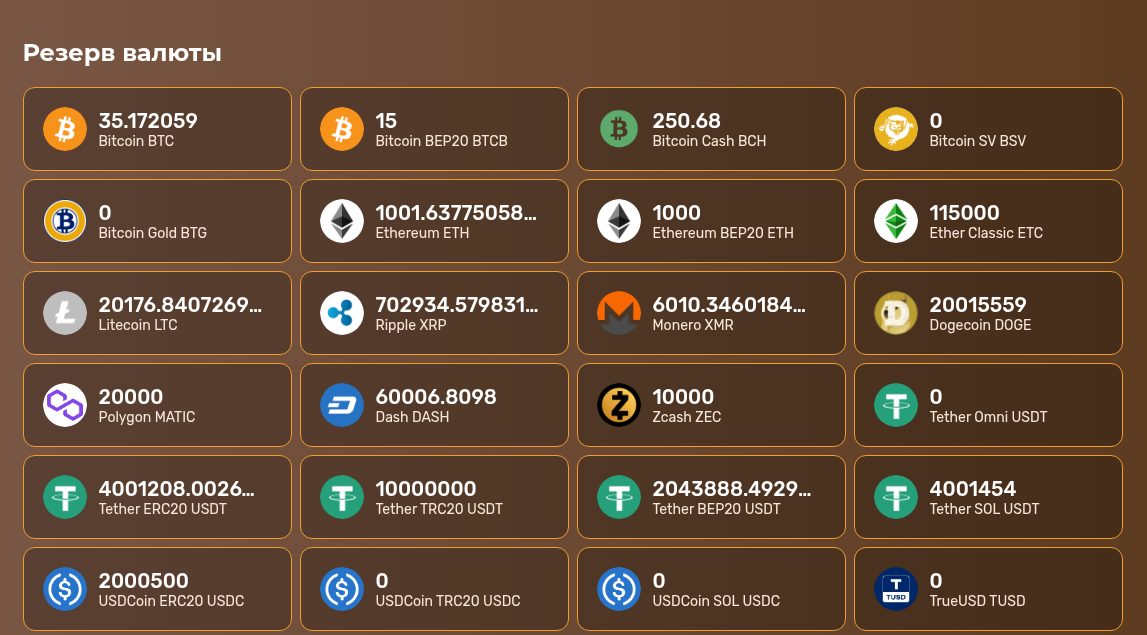Click the orange Bitcoin BTC icon
Viewport: 1147px width, 635px height.
click(x=65, y=129)
